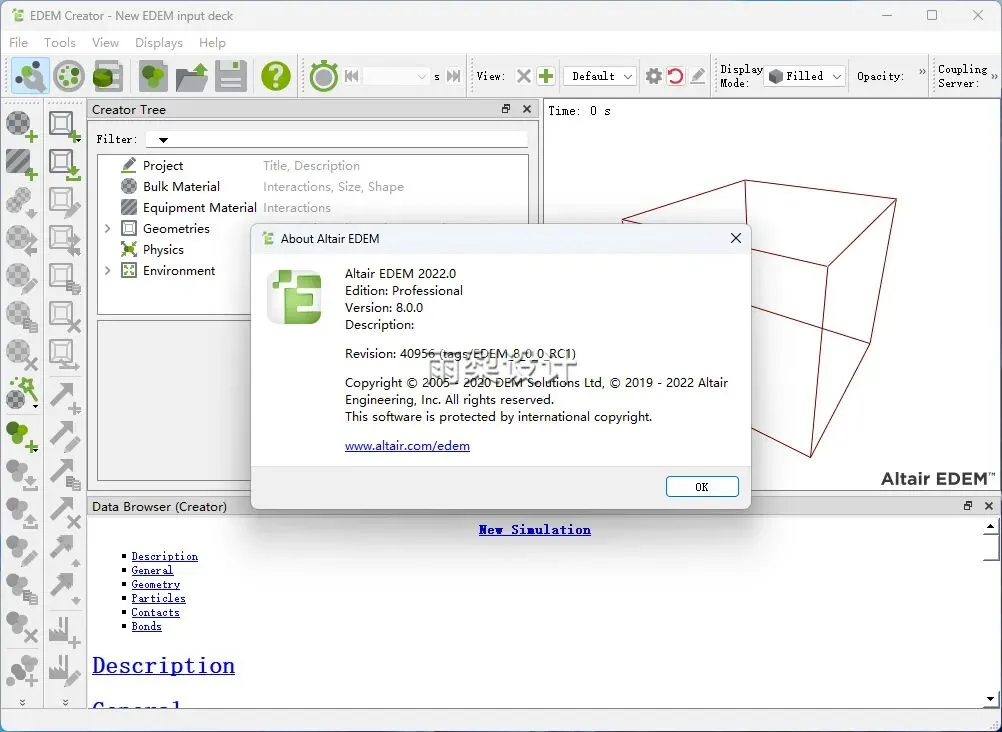Viewport: 1002px width, 732px height.
Task: Open www.altair.com/edem link
Action: pyautogui.click(x=407, y=446)
